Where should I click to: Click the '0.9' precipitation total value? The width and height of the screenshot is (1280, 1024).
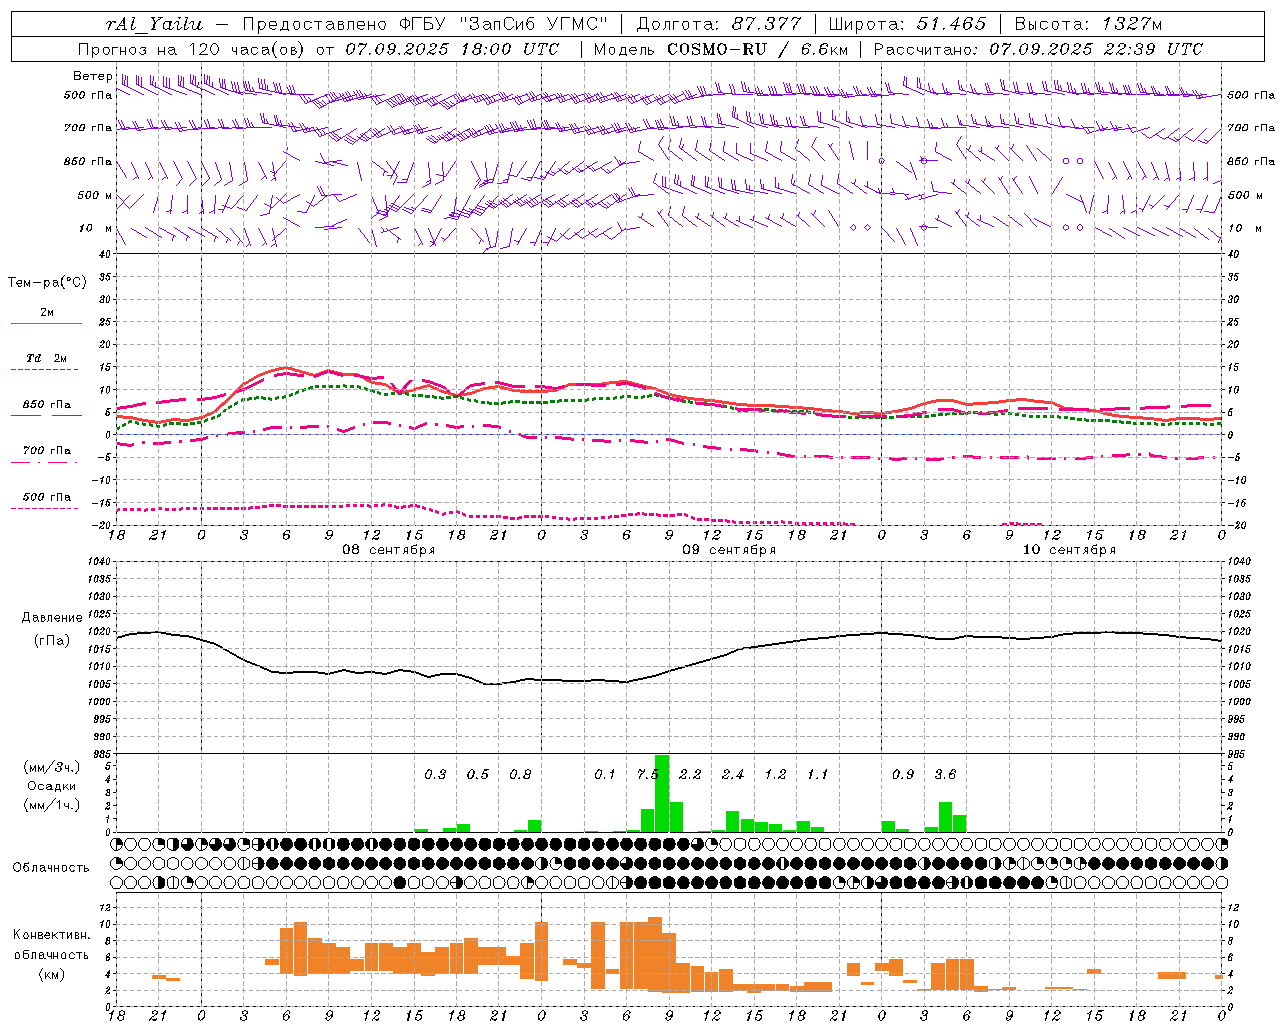click(903, 774)
